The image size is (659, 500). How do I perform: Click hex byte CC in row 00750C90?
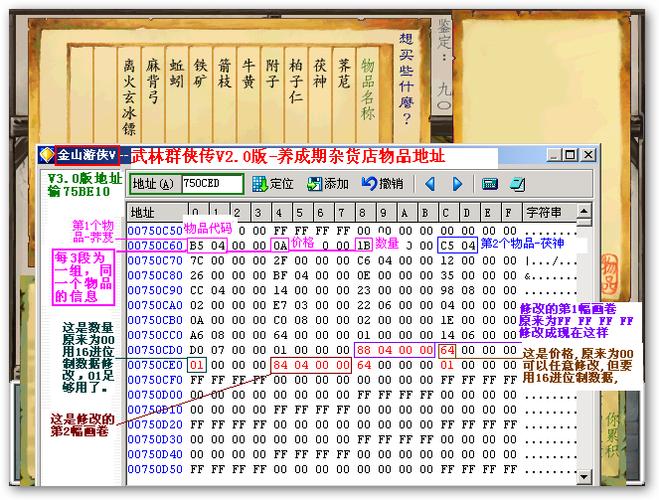(197, 290)
